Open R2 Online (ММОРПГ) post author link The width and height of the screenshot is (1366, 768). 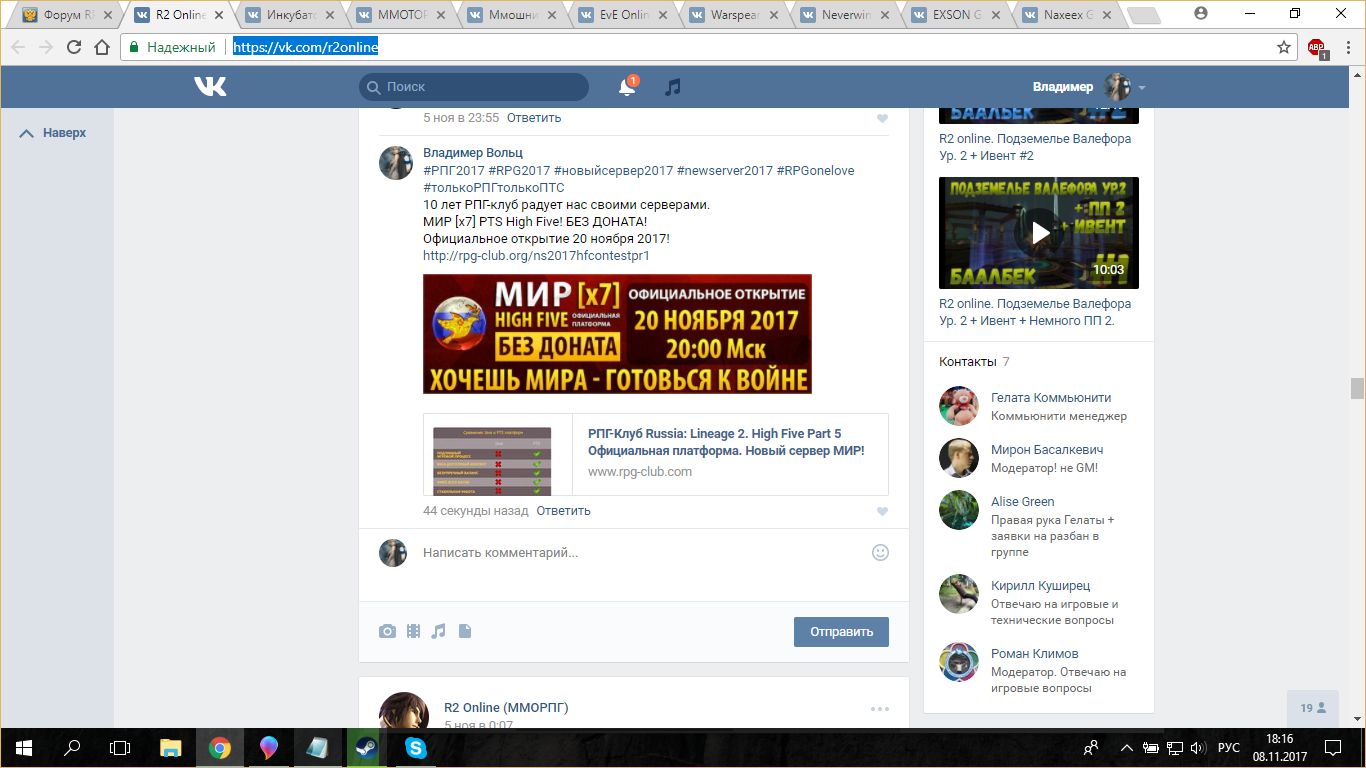506,708
